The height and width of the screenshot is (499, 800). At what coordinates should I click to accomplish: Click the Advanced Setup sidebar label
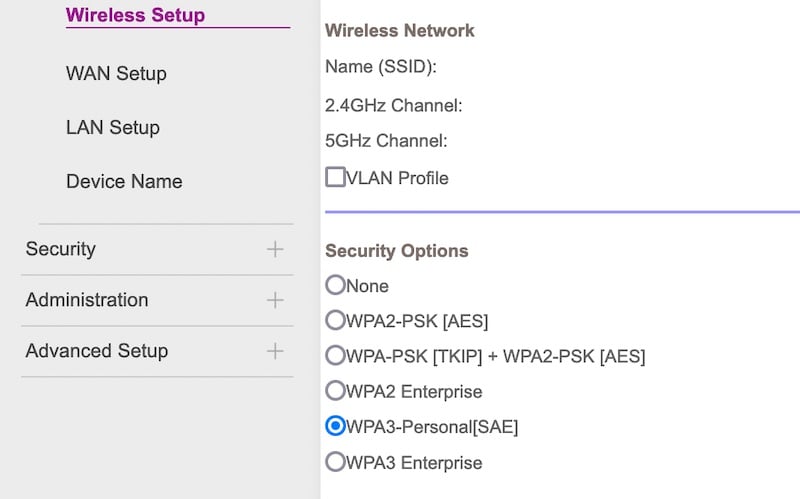coord(97,351)
